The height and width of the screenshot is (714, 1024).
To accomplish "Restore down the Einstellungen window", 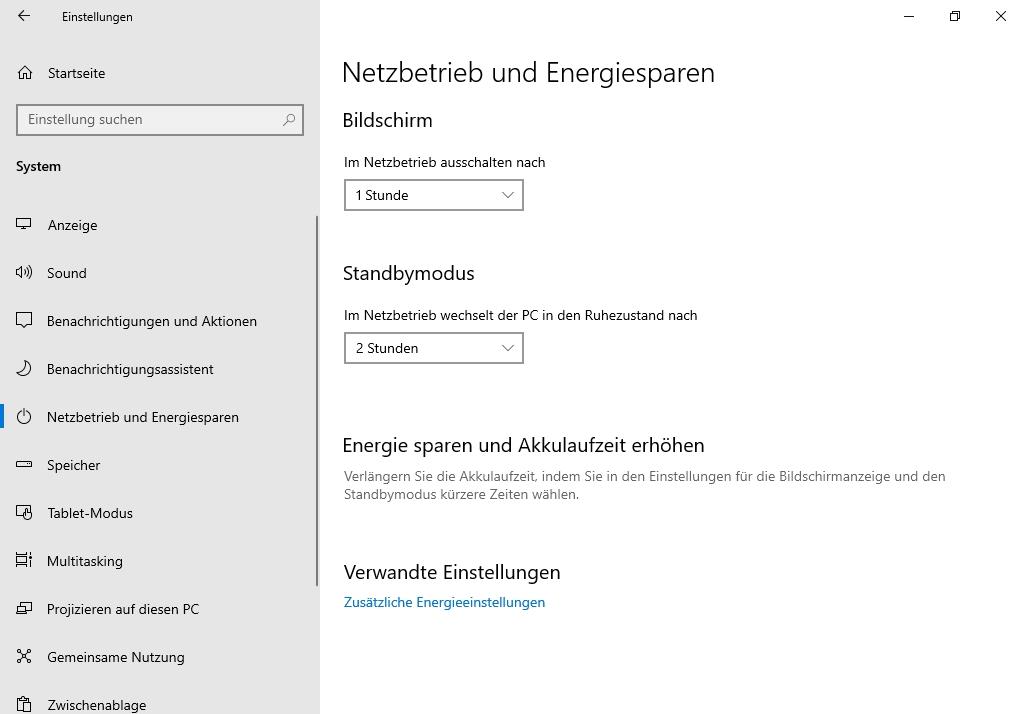I will point(955,16).
